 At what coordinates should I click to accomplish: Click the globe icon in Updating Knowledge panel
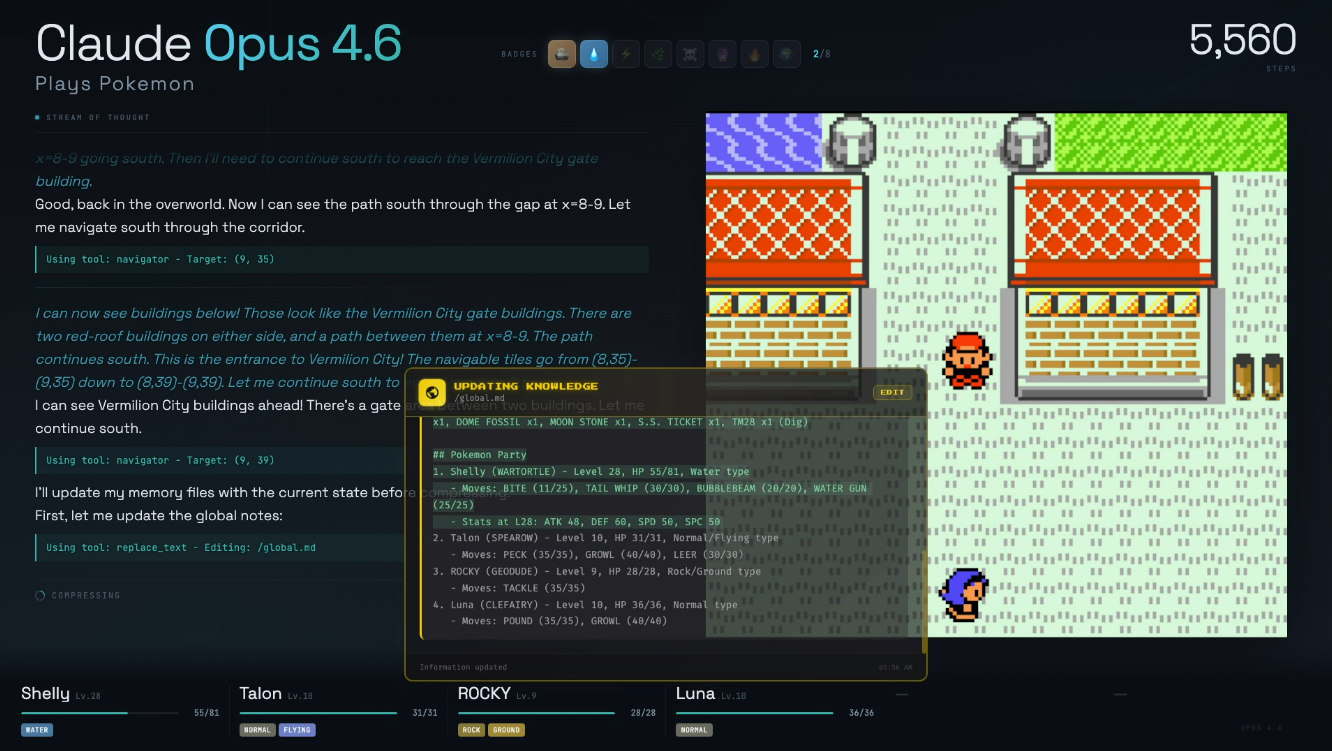(x=432, y=392)
